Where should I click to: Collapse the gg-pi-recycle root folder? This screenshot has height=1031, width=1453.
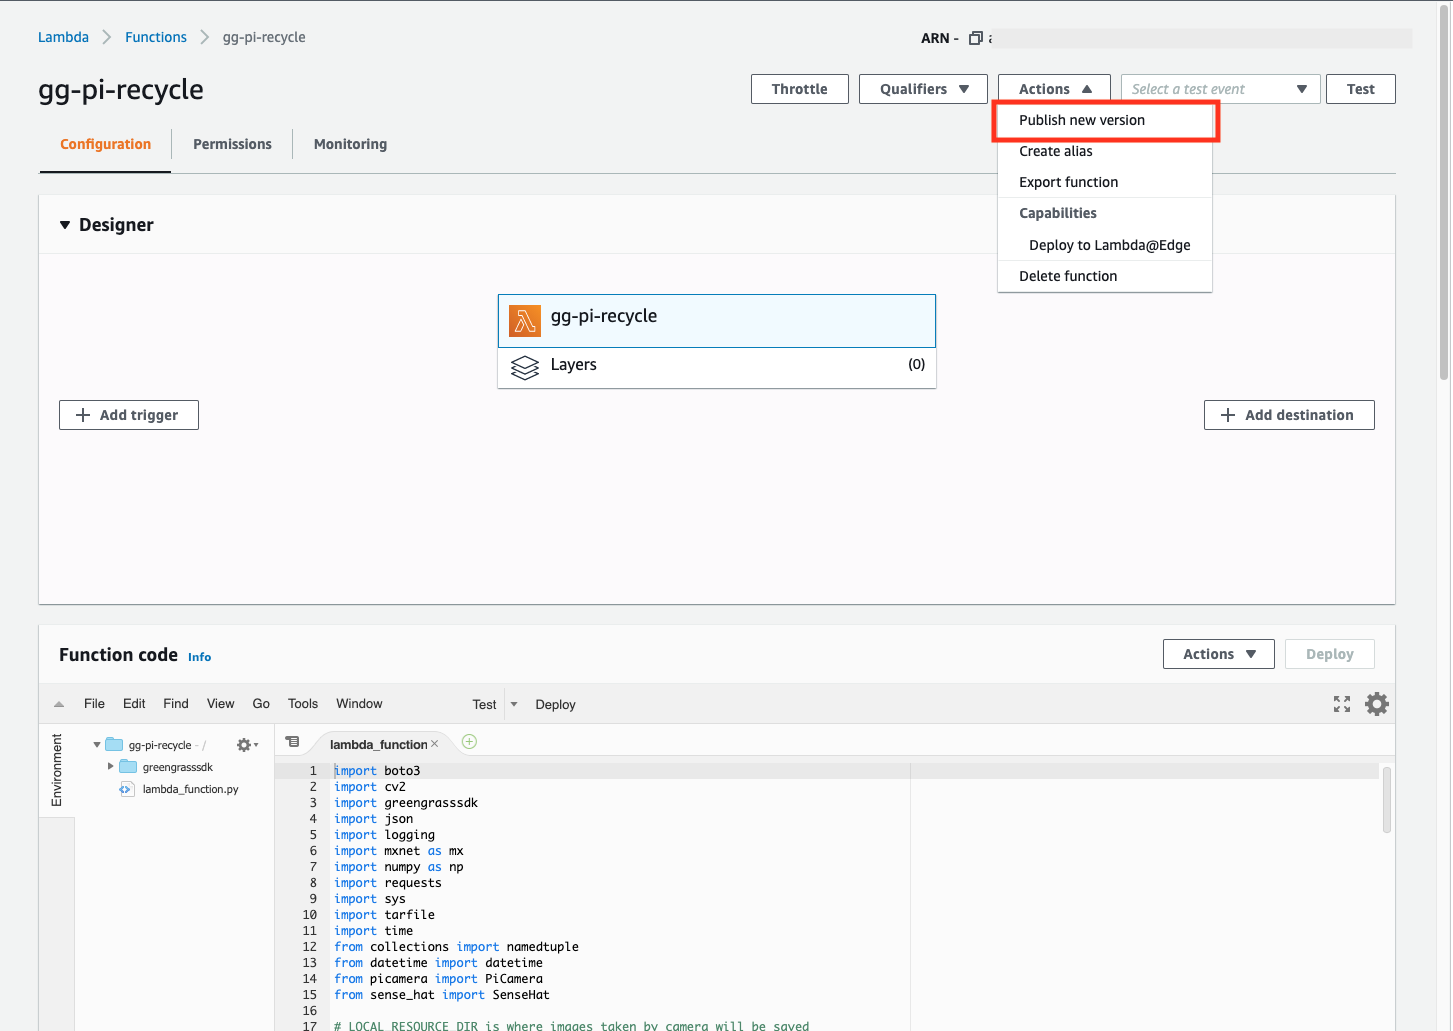point(97,745)
